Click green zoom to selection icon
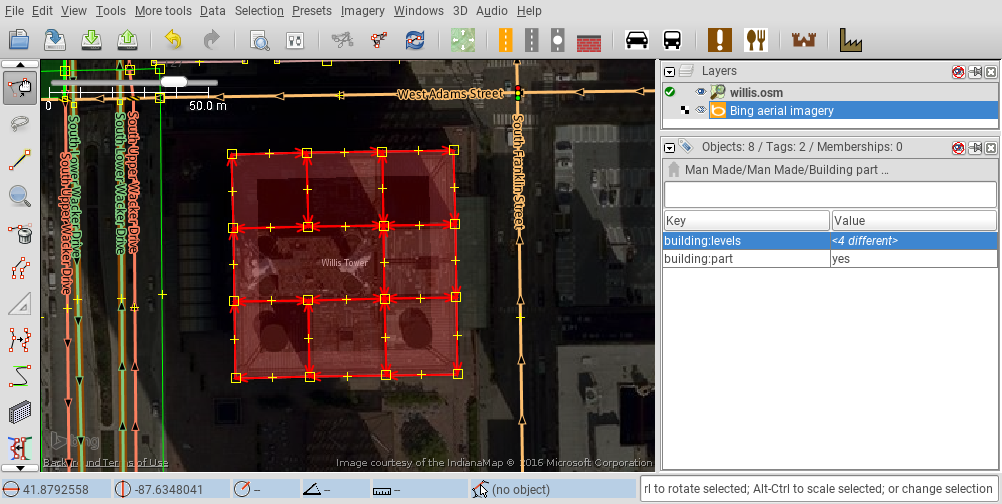Viewport: 1002px width, 504px height. 462,40
